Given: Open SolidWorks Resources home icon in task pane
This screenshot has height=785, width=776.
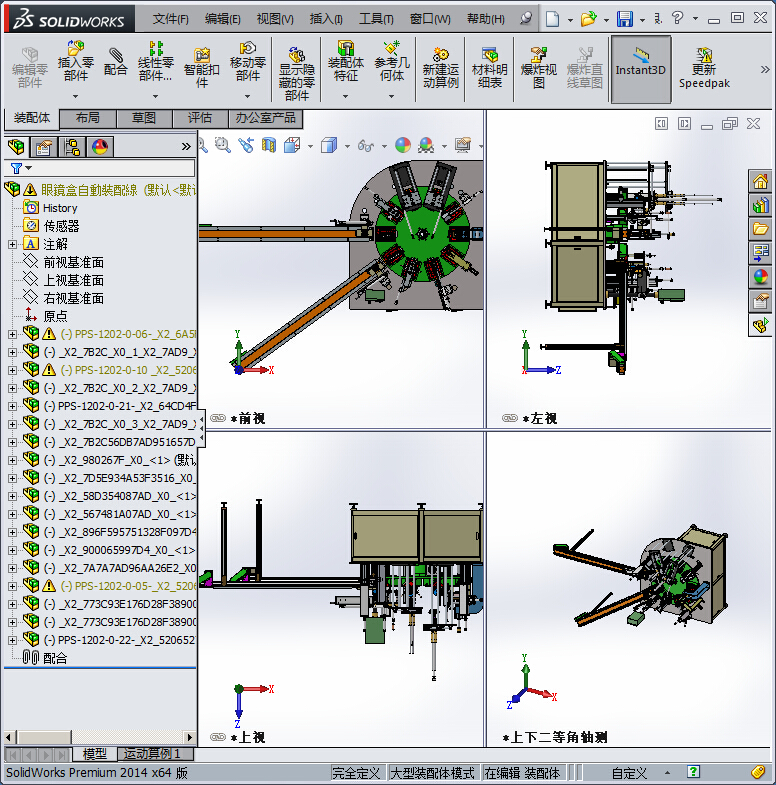Looking at the screenshot, I should click(760, 181).
